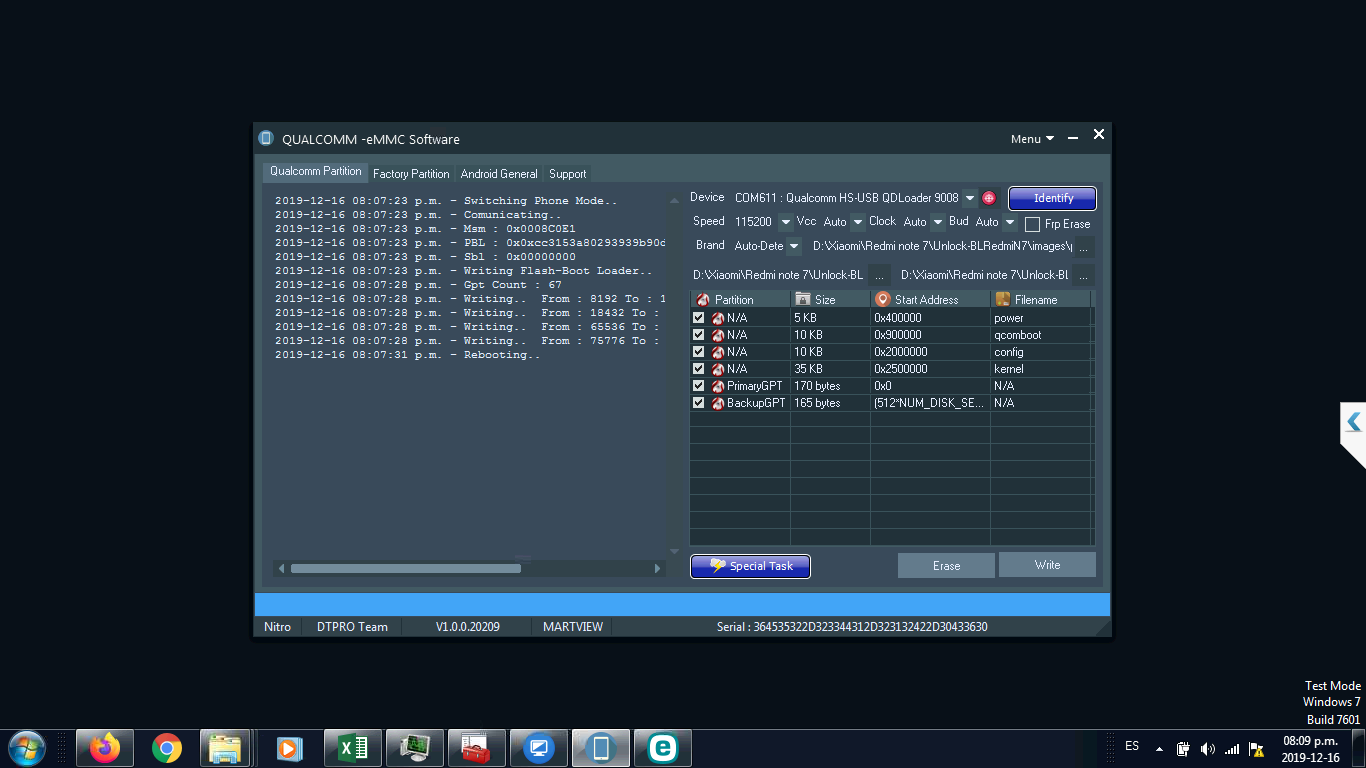The image size is (1366, 768).
Task: Click the PrimaryGPT row partition icon
Action: point(718,386)
